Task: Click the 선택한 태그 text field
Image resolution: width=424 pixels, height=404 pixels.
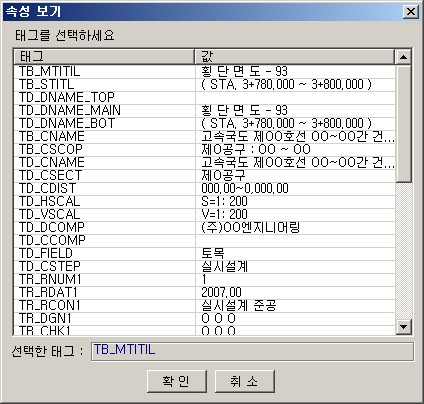Action: (252, 351)
